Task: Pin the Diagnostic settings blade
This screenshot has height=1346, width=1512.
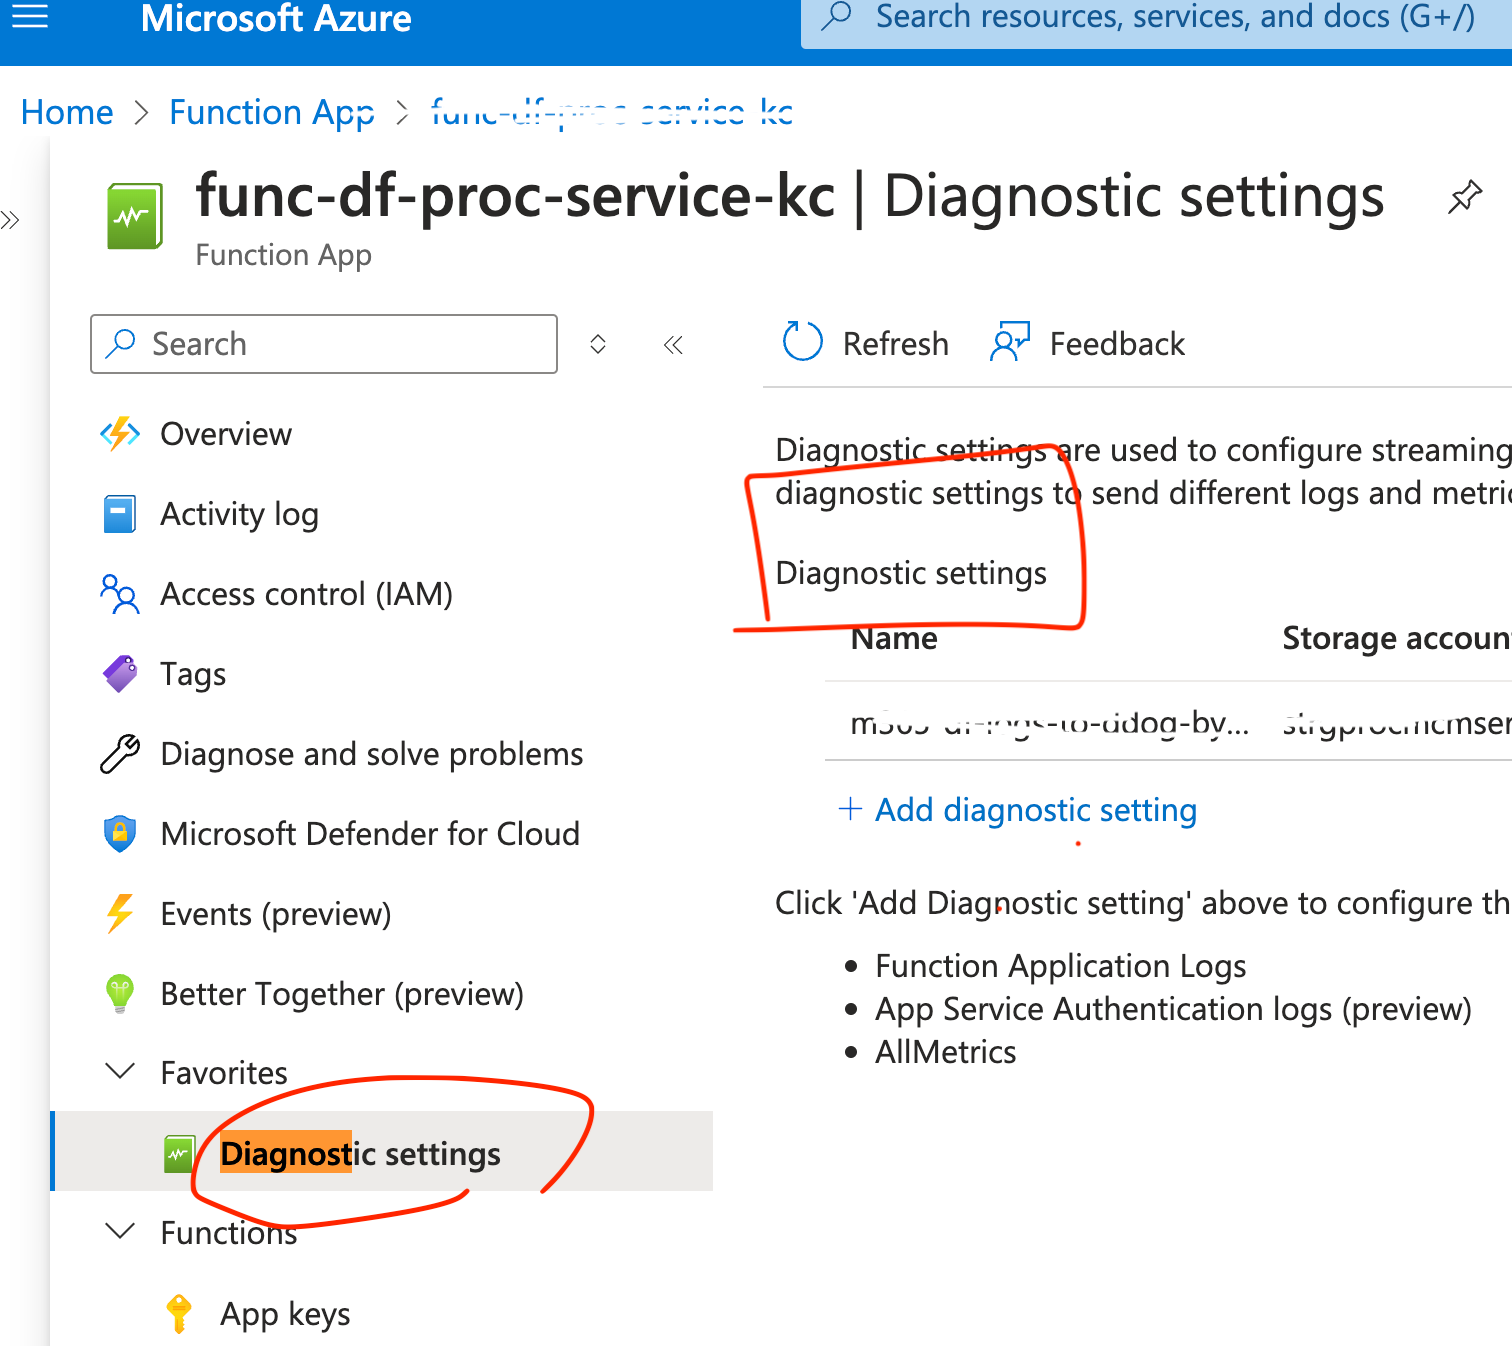Action: click(1464, 196)
